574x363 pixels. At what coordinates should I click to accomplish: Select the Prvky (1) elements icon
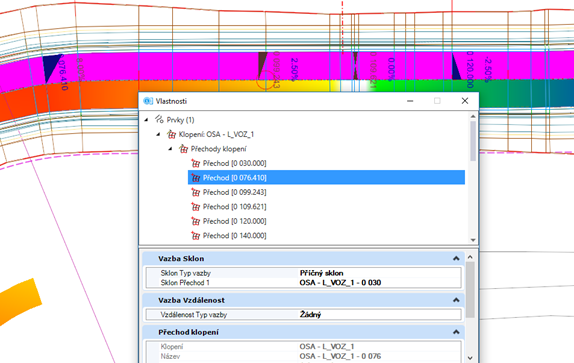tap(159, 119)
